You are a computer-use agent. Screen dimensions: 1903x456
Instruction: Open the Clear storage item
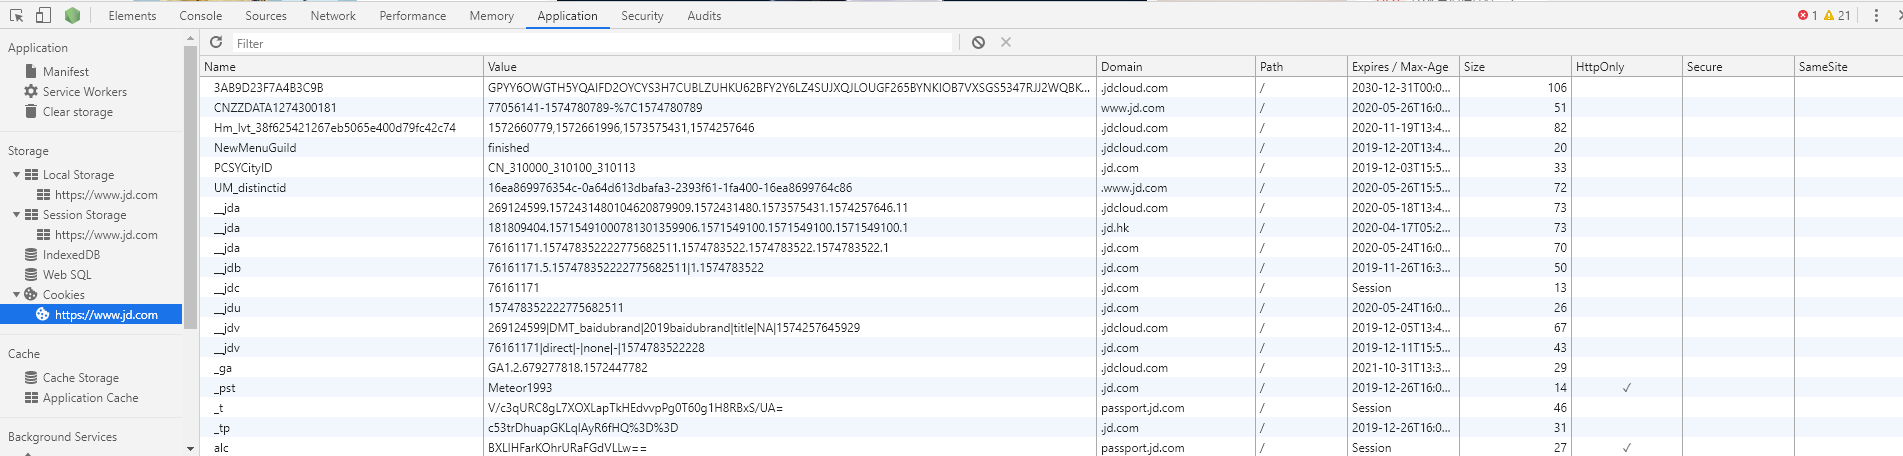77,112
